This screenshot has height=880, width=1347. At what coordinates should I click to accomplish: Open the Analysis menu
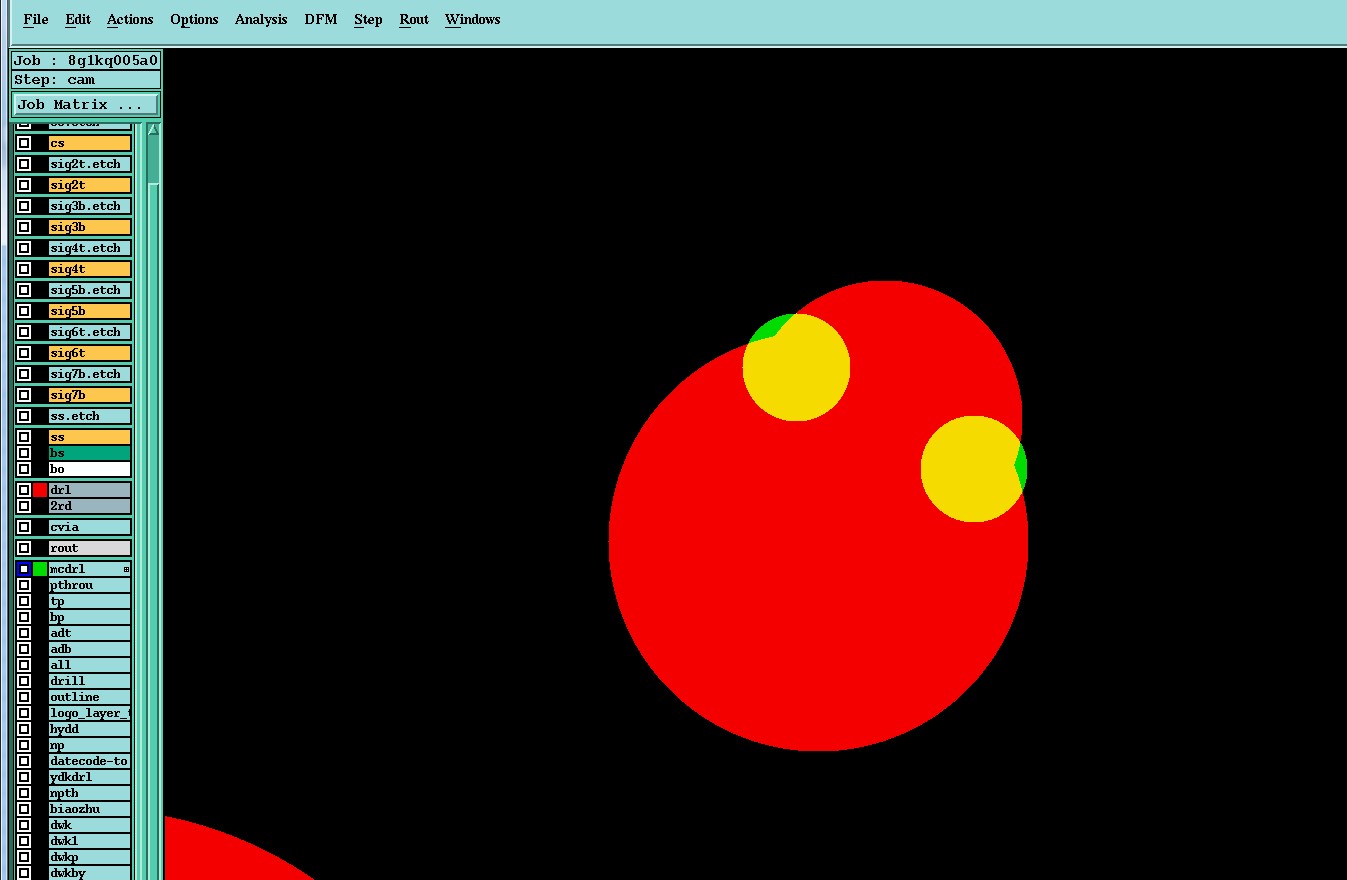click(261, 19)
